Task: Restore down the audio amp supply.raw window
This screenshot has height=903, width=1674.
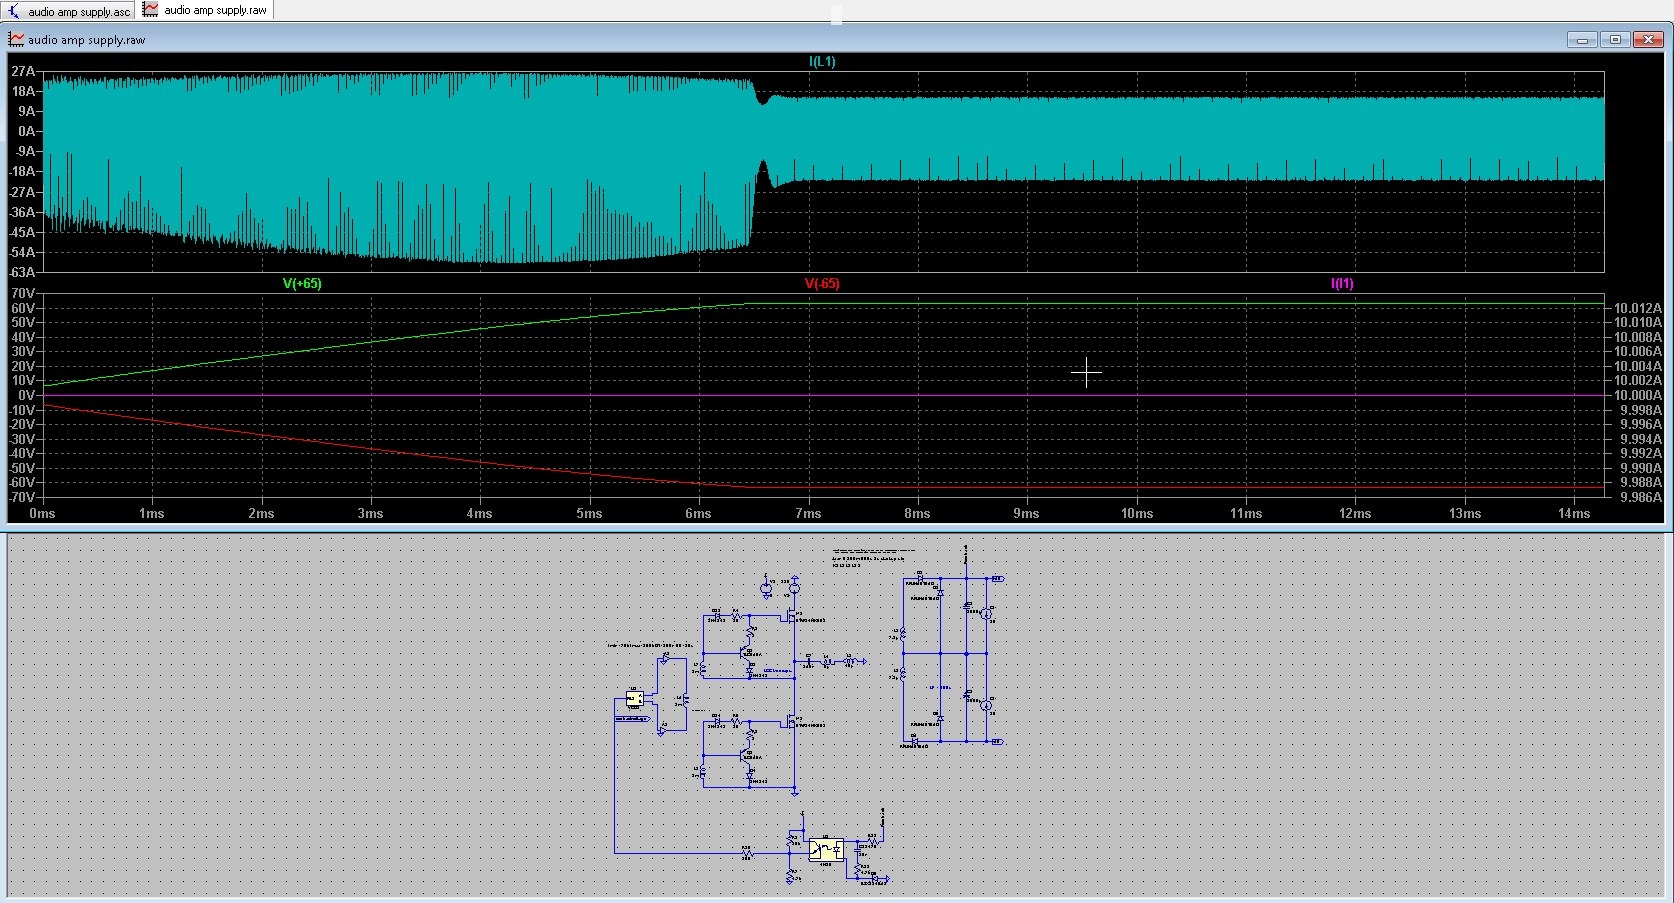Action: [1615, 40]
